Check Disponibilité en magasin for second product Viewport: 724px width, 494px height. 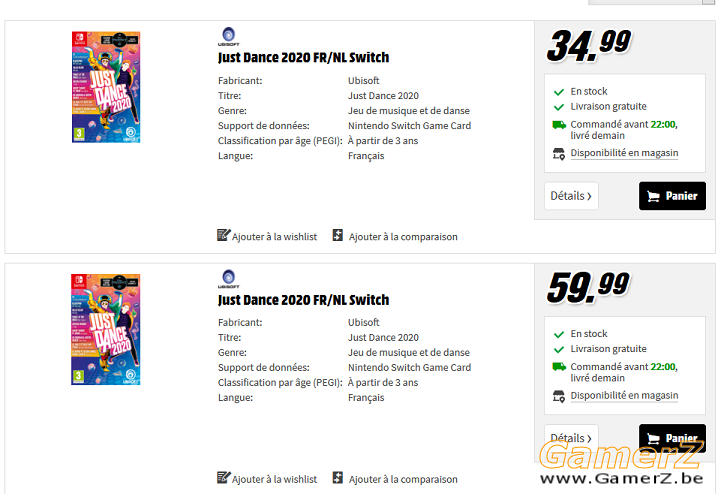tap(624, 396)
